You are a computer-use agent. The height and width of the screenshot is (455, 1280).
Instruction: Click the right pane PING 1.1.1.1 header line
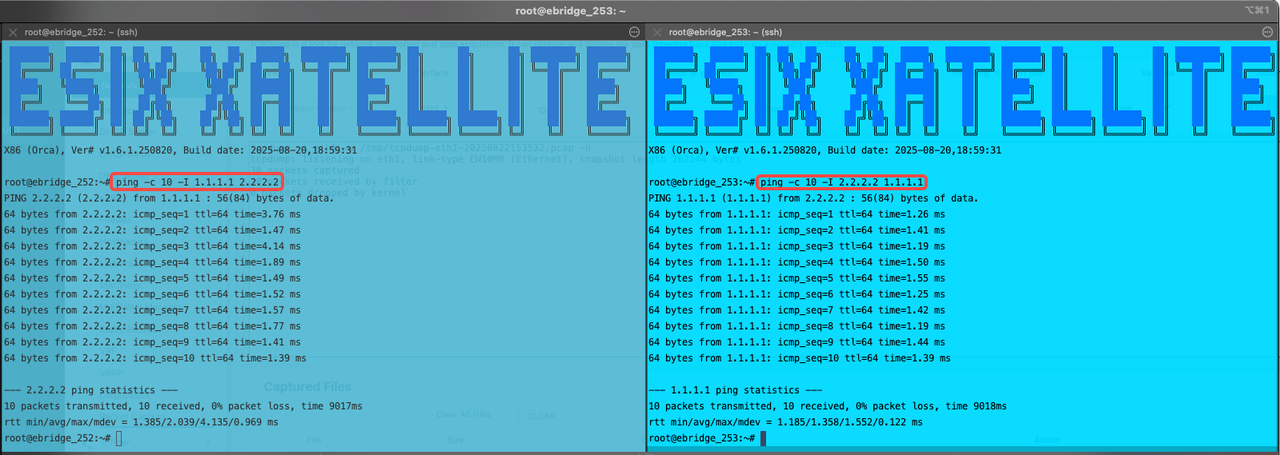pos(813,199)
